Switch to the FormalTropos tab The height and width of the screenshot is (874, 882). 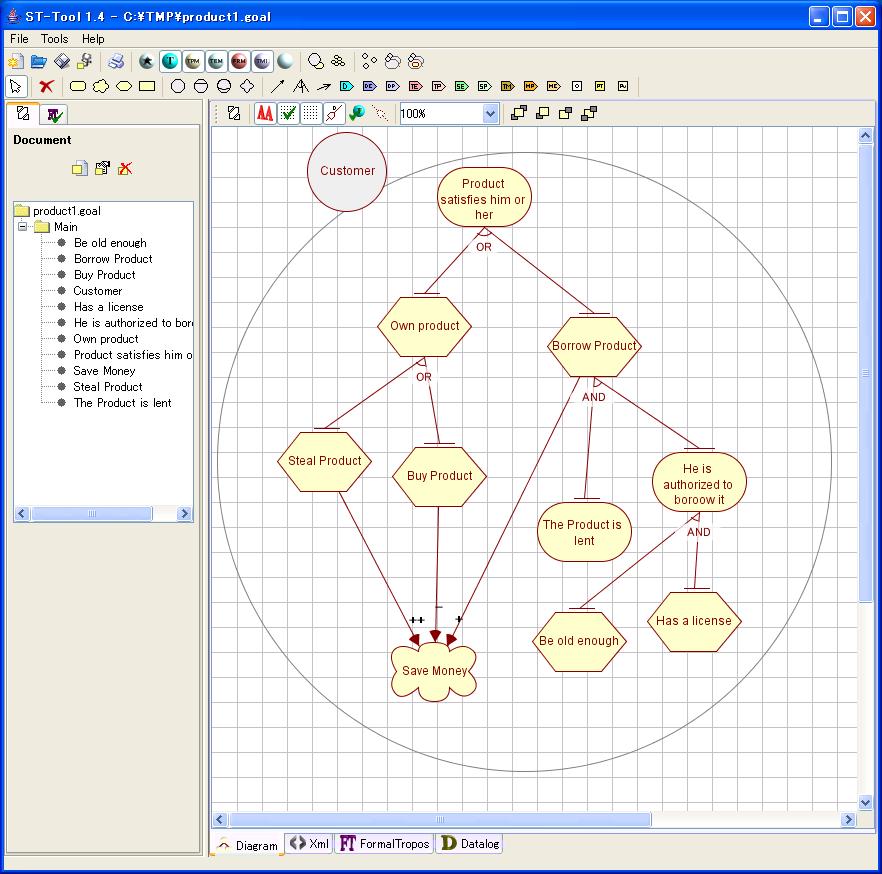[384, 844]
